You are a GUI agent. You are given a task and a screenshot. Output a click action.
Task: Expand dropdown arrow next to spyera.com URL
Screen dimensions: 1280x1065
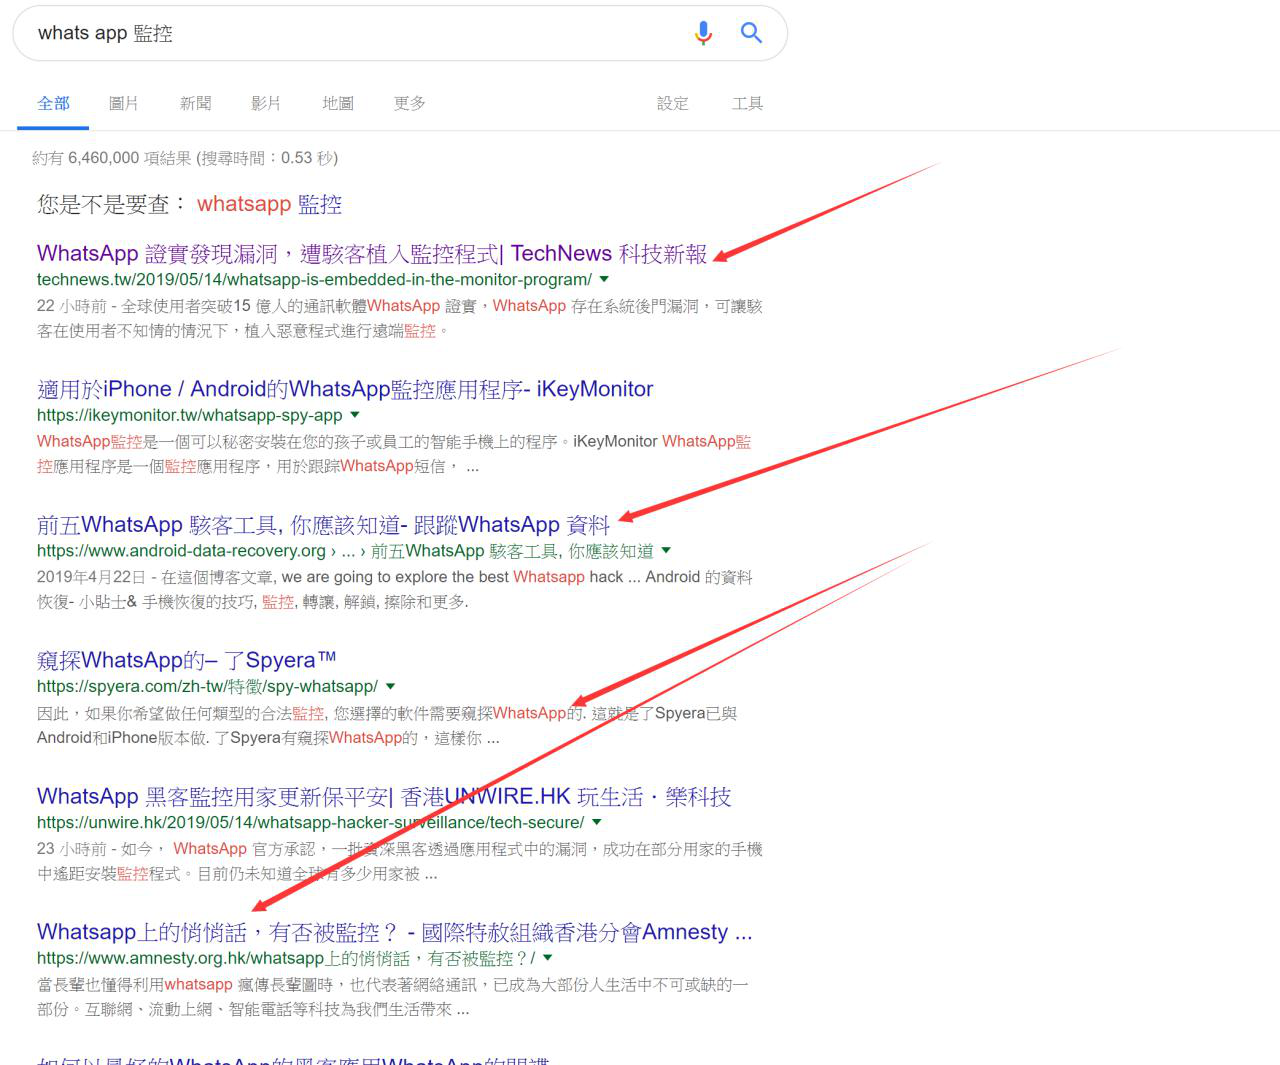(x=390, y=687)
